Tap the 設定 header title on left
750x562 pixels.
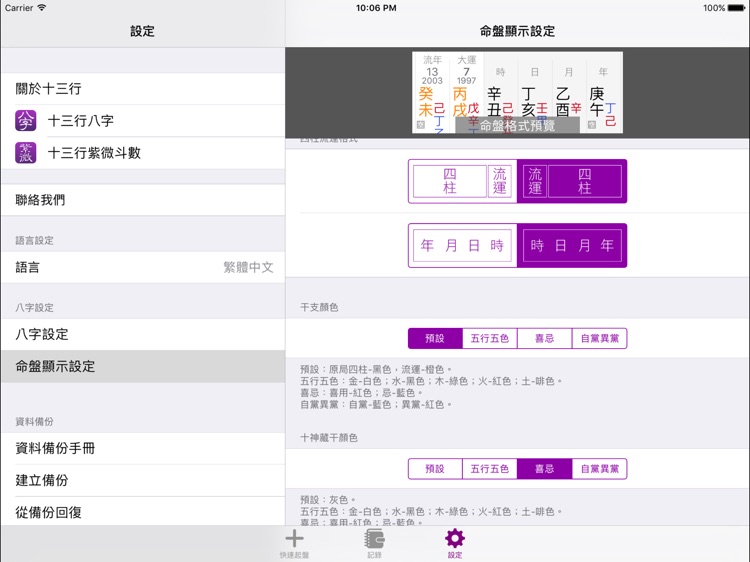click(x=143, y=32)
